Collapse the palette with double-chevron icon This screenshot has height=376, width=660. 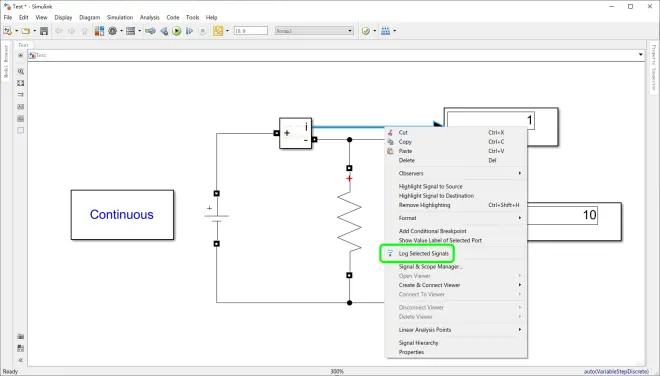(x=21, y=360)
